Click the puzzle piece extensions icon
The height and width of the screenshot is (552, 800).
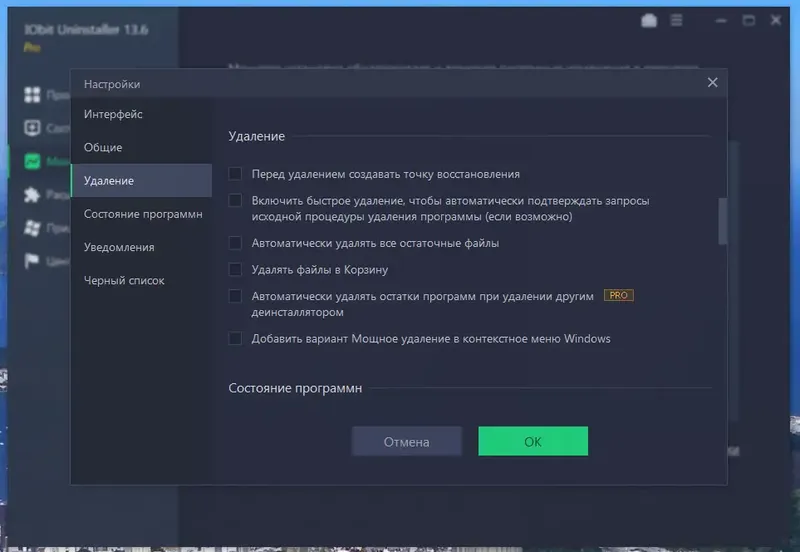pos(32,194)
